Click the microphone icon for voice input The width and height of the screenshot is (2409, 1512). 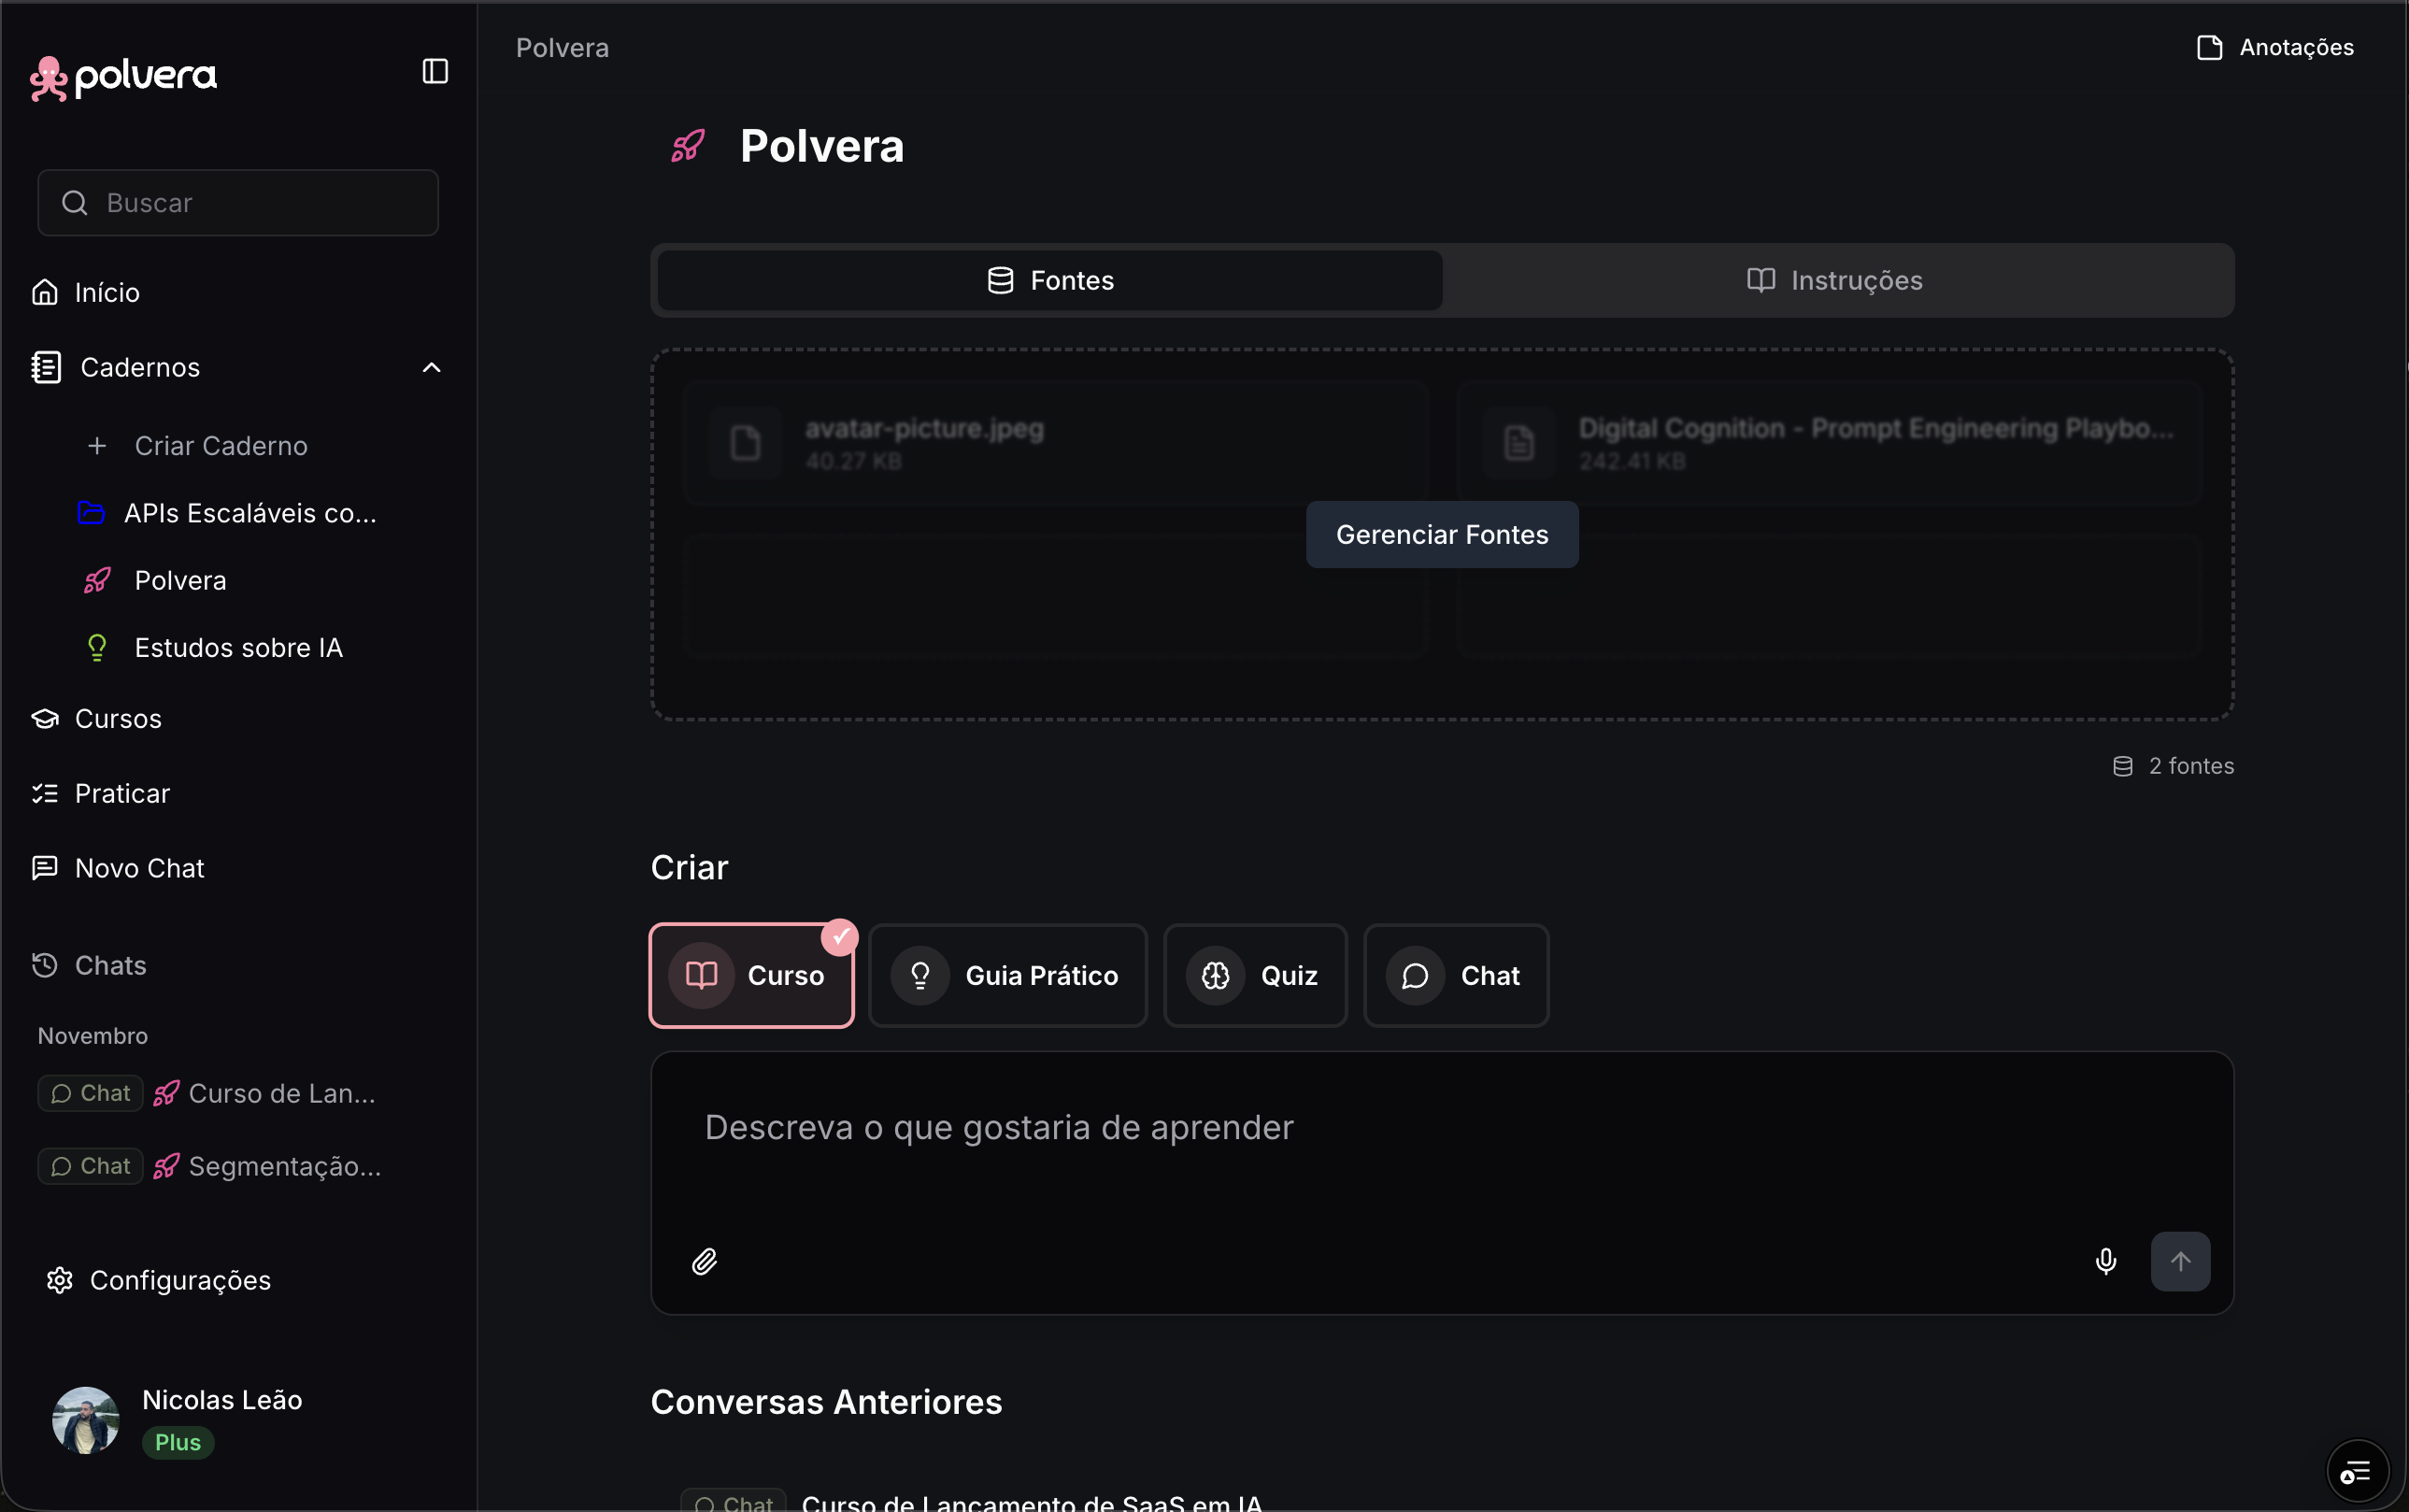tap(2104, 1261)
